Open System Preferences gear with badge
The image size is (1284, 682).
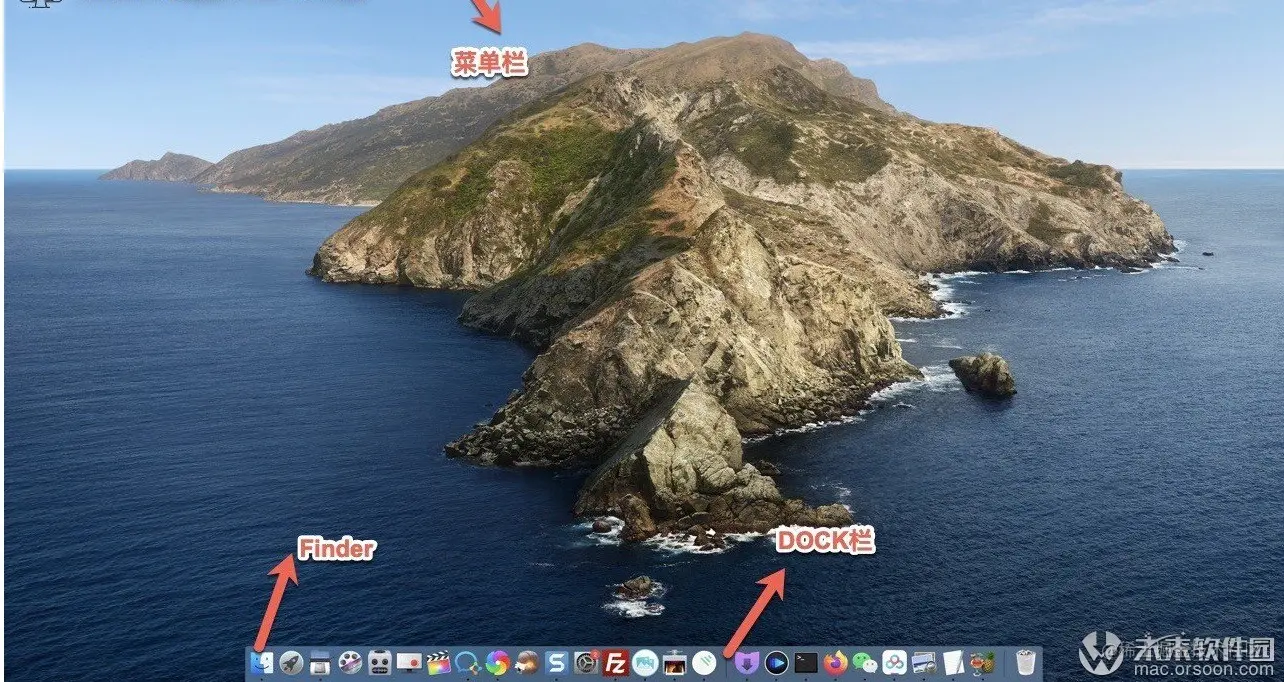tap(586, 662)
